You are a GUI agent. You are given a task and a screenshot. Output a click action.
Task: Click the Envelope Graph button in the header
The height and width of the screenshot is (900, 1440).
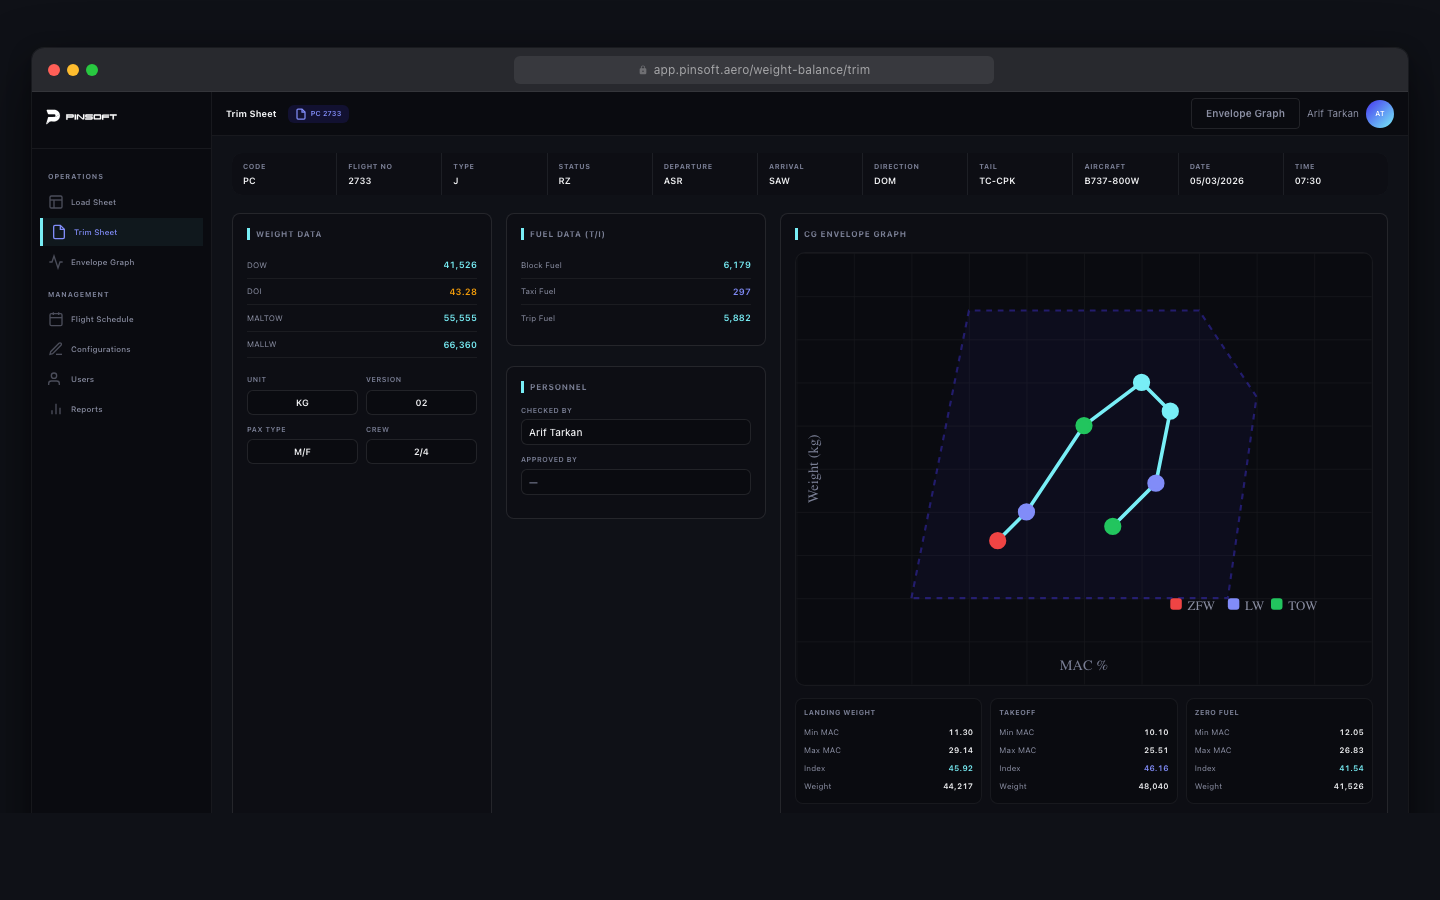tap(1244, 113)
